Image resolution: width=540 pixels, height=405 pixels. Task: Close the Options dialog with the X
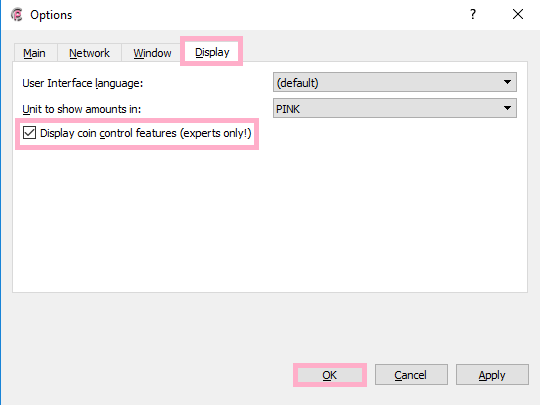(x=518, y=14)
